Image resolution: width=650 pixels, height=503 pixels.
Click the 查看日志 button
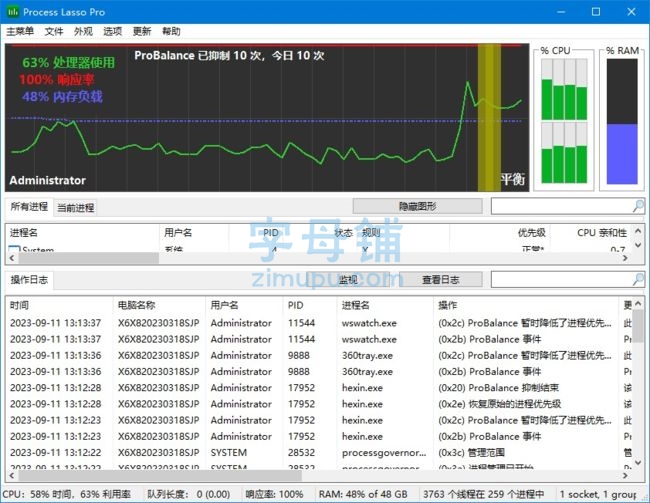(x=441, y=279)
